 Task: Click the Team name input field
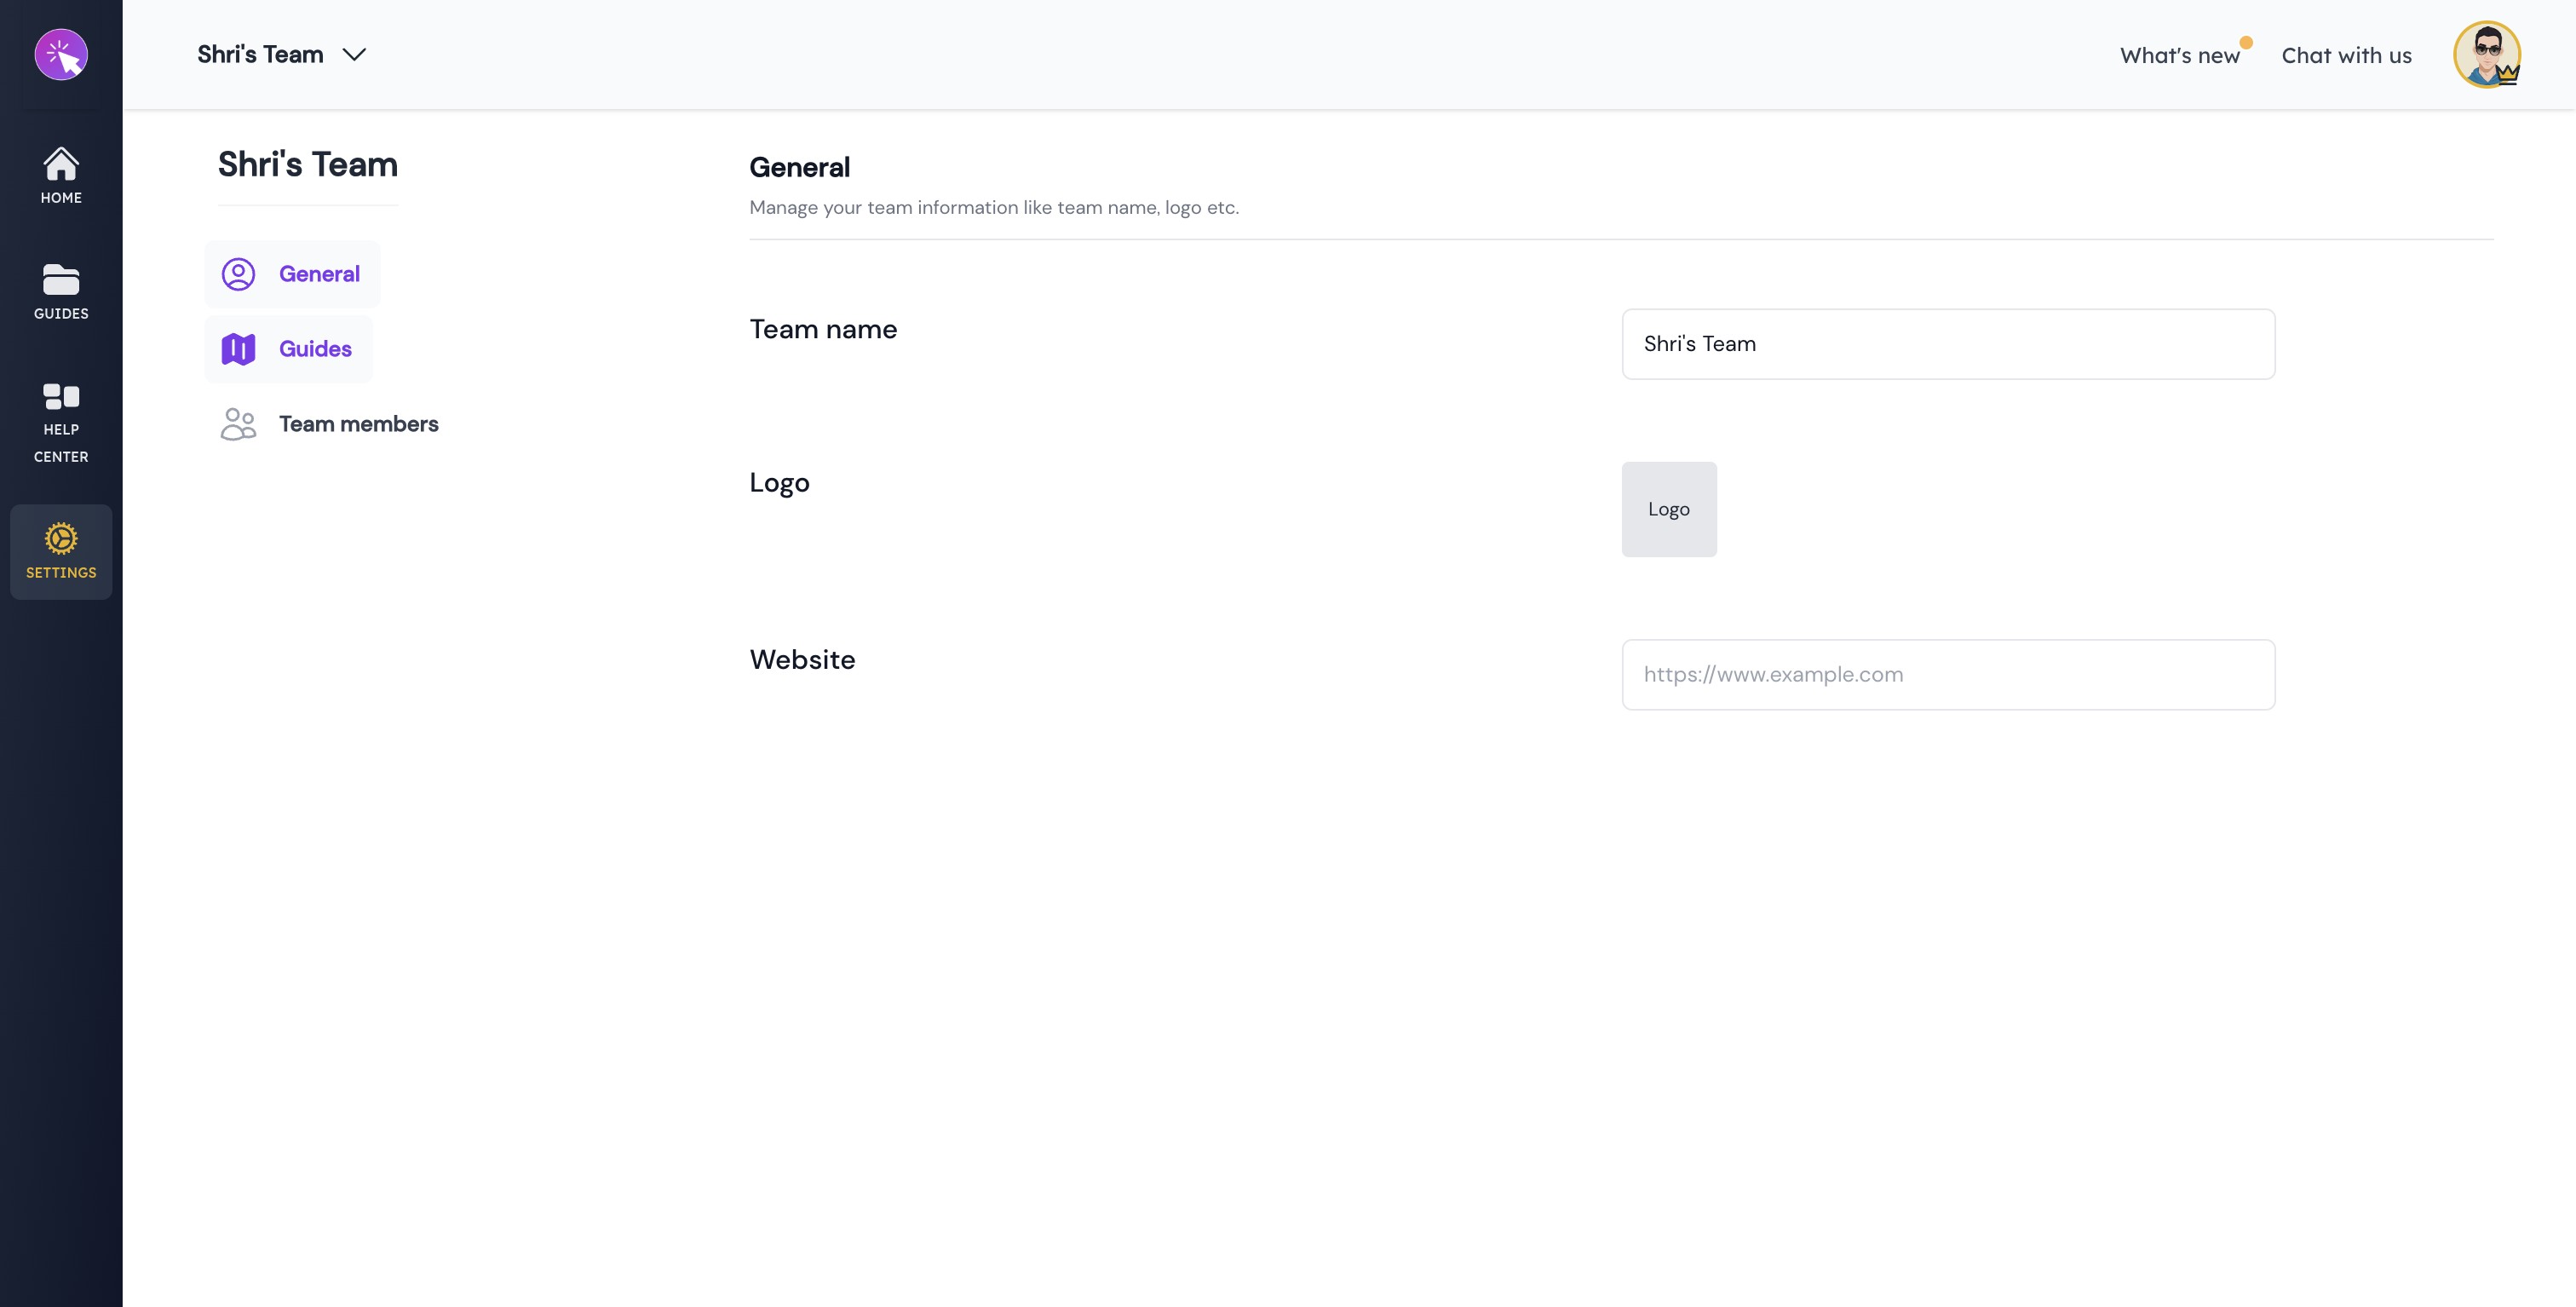point(1947,344)
